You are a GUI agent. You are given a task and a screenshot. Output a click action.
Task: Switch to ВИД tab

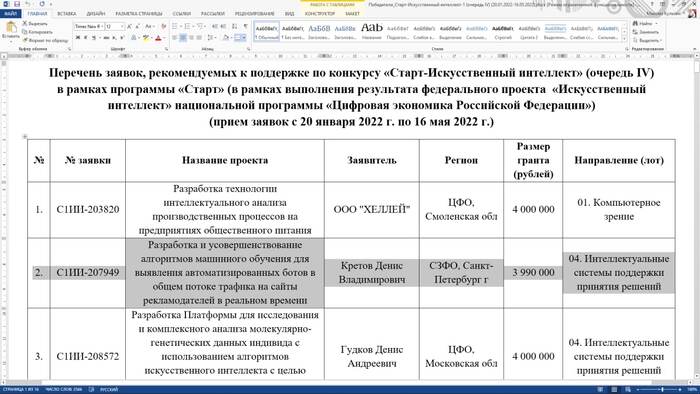click(x=289, y=14)
